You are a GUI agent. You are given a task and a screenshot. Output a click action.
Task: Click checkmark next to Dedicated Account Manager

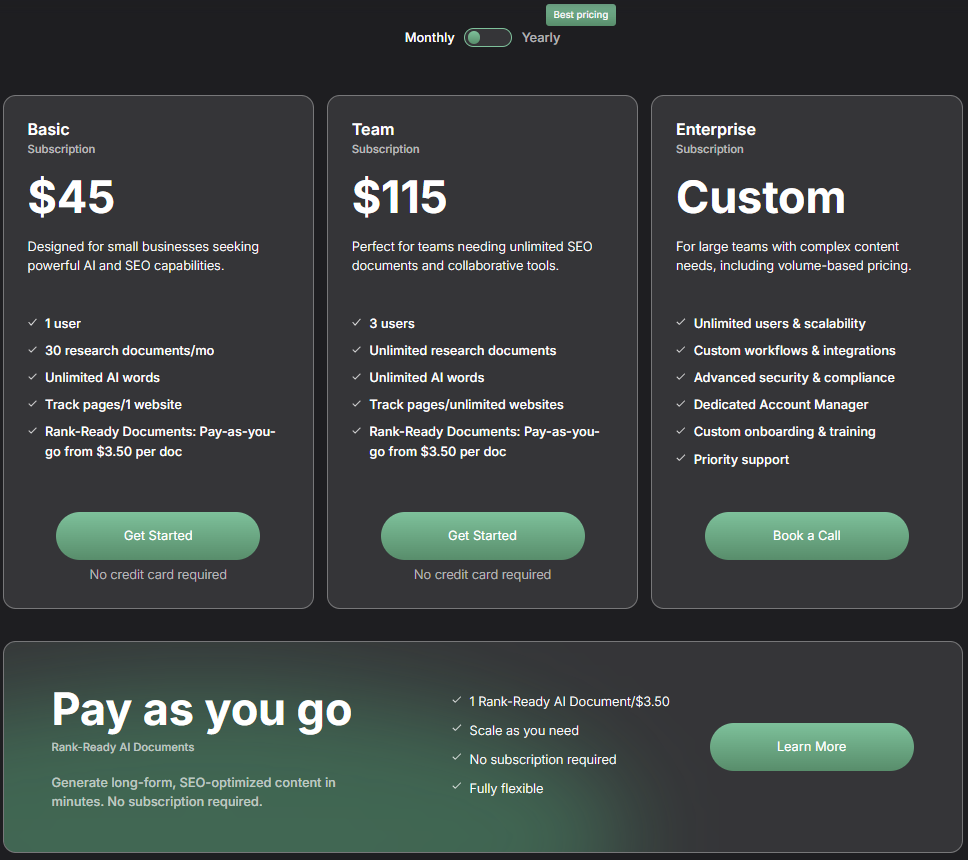(681, 404)
